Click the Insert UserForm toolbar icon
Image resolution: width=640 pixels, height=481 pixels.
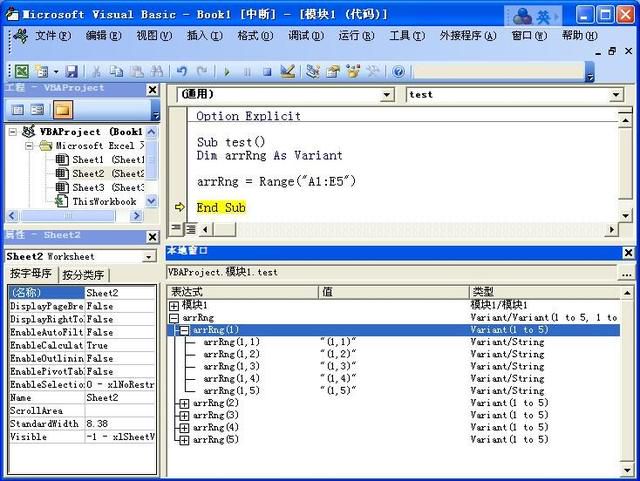(x=41, y=71)
